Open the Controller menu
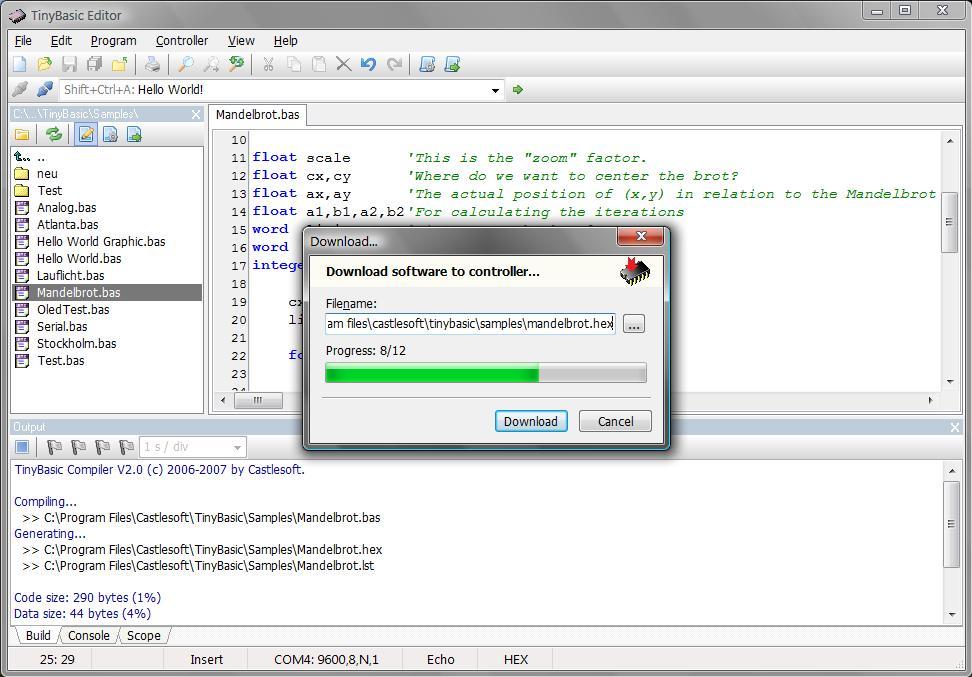Screen dimensions: 972x677 pos(182,41)
